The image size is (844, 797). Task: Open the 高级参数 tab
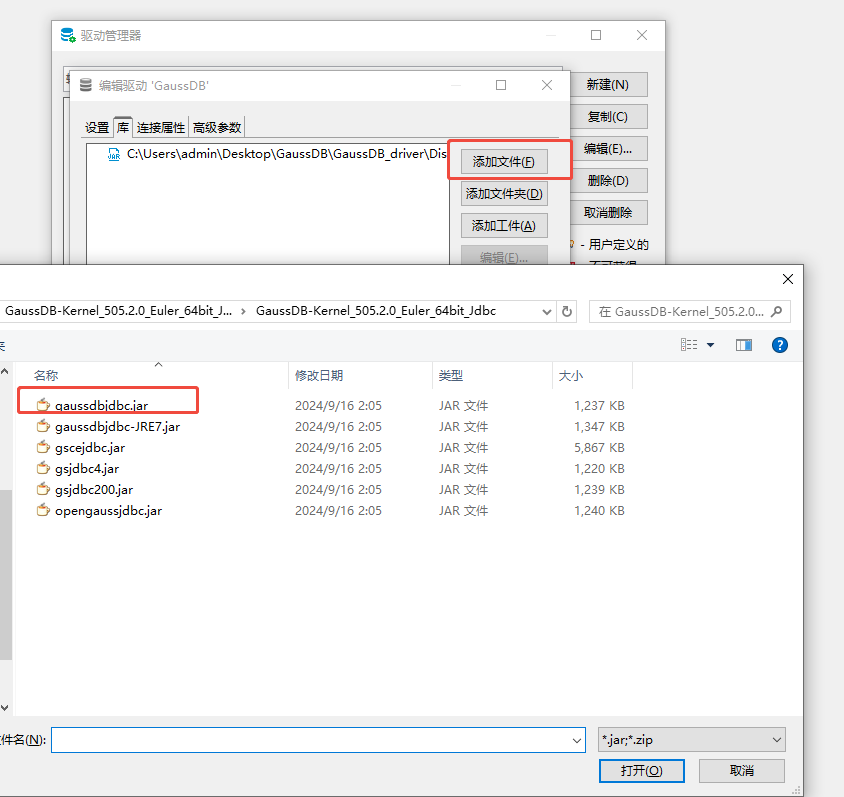click(217, 127)
